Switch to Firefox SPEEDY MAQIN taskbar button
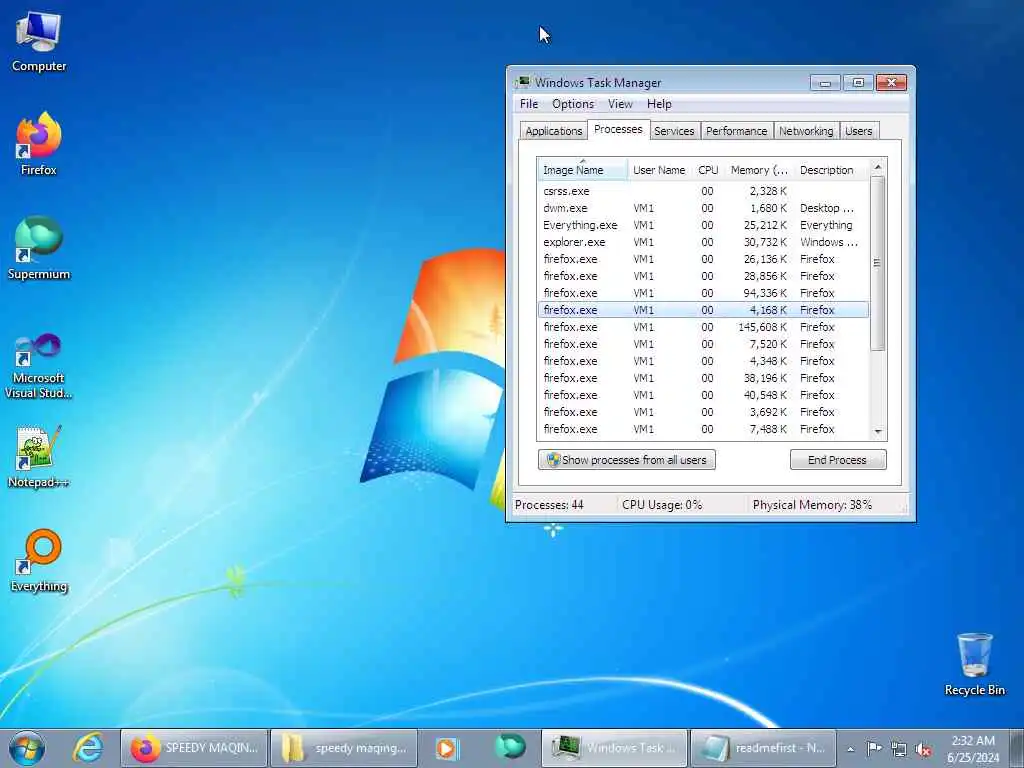This screenshot has width=1024, height=768. pyautogui.click(x=194, y=748)
